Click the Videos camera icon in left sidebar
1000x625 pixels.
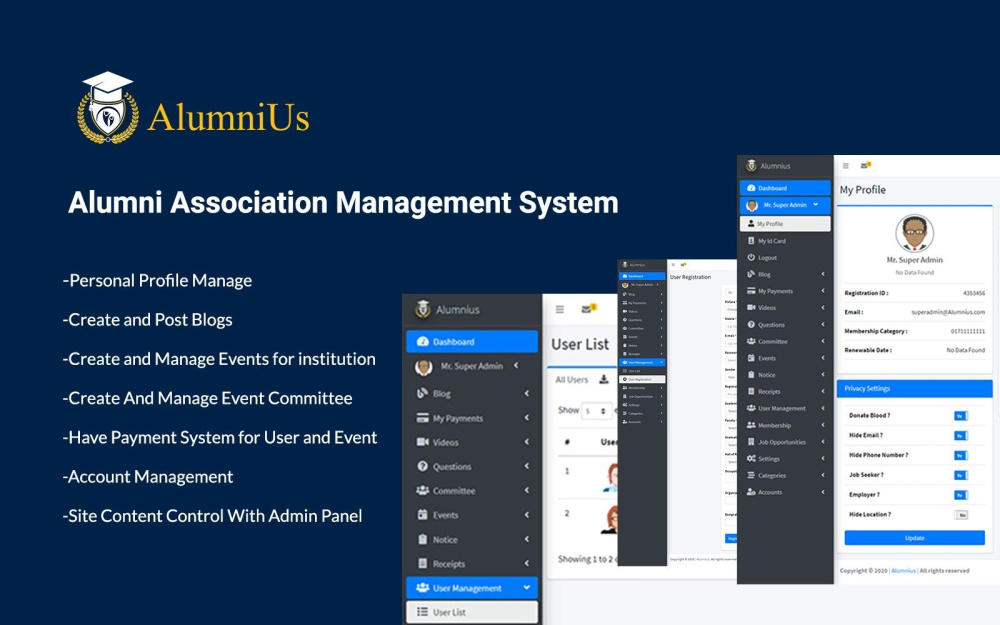click(x=422, y=442)
